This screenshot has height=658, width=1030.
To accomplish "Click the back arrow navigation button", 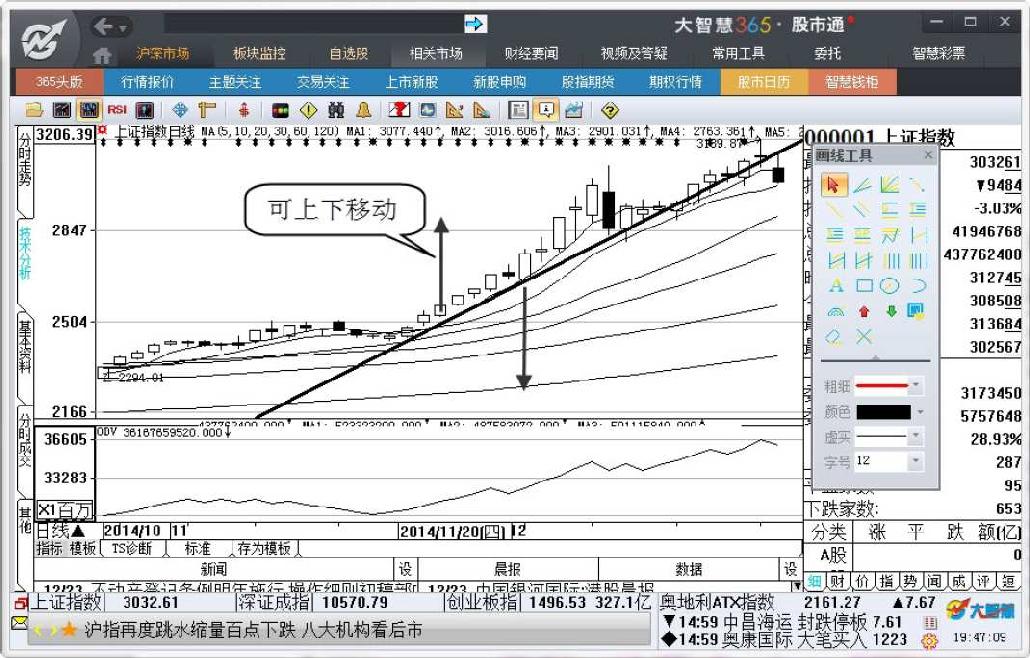I will [x=104, y=26].
